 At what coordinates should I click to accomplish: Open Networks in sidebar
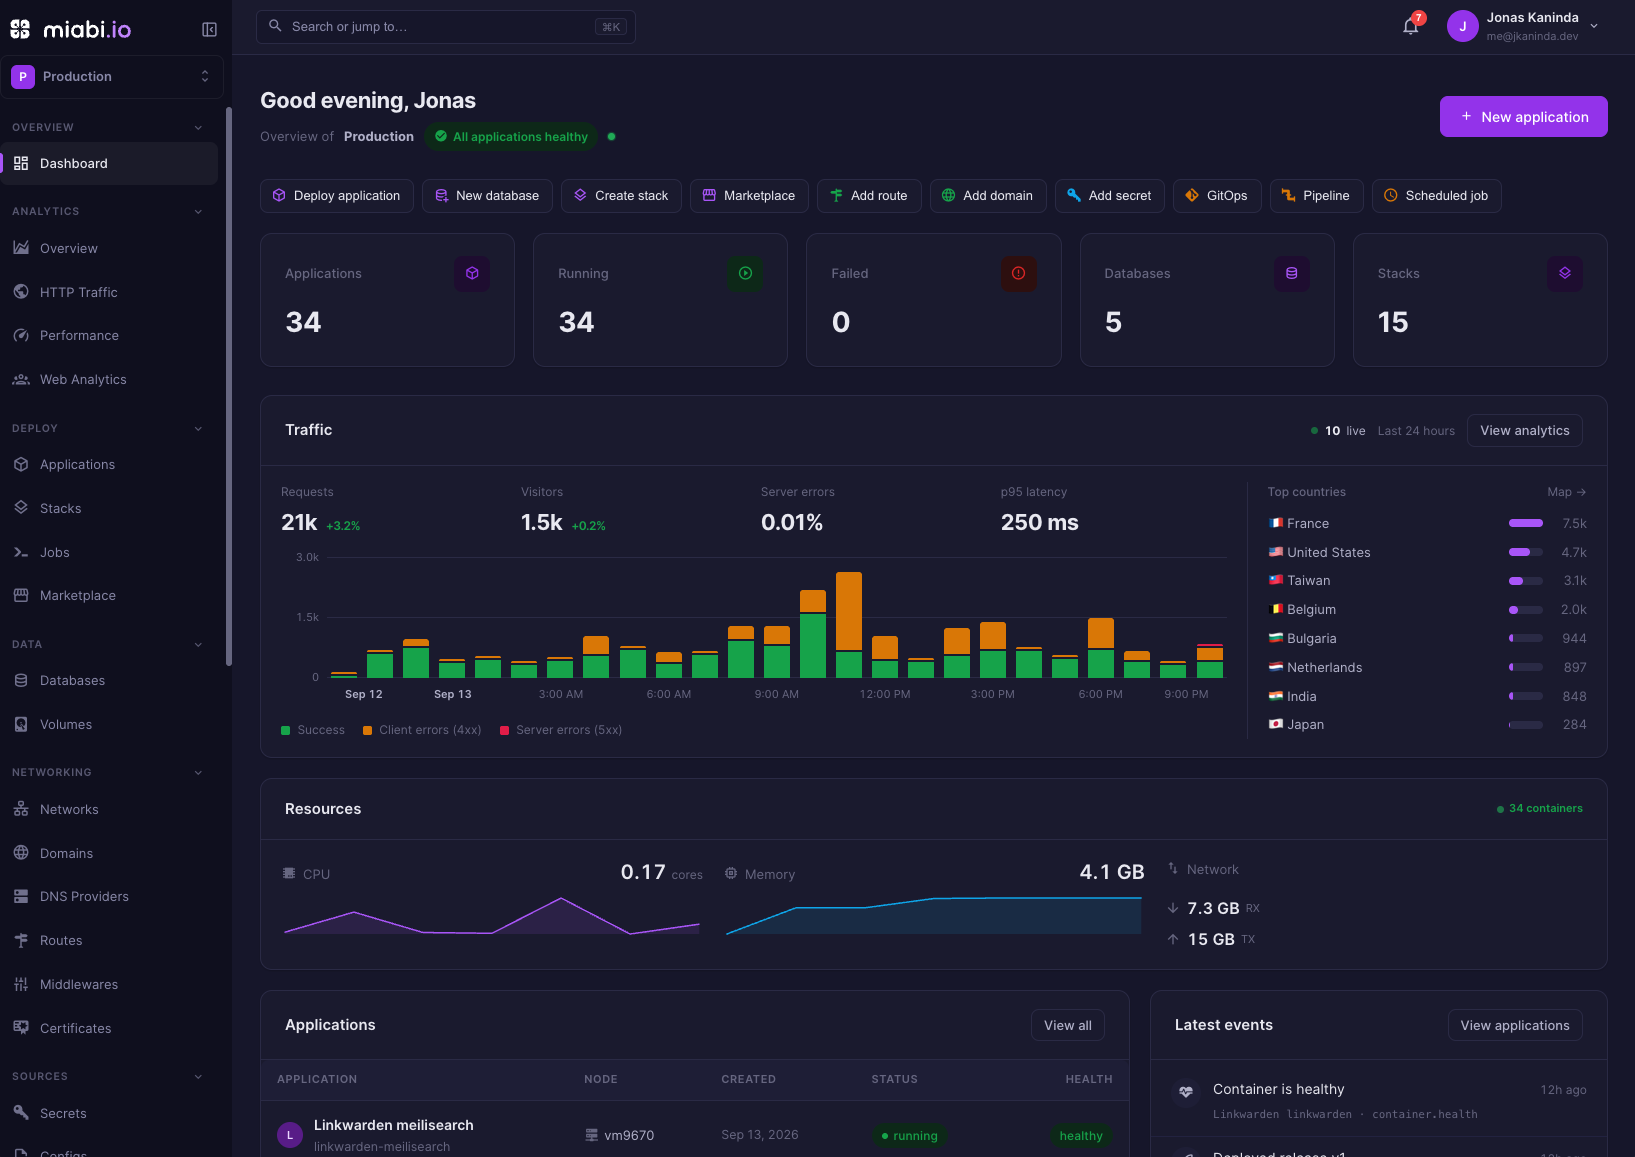point(110,810)
